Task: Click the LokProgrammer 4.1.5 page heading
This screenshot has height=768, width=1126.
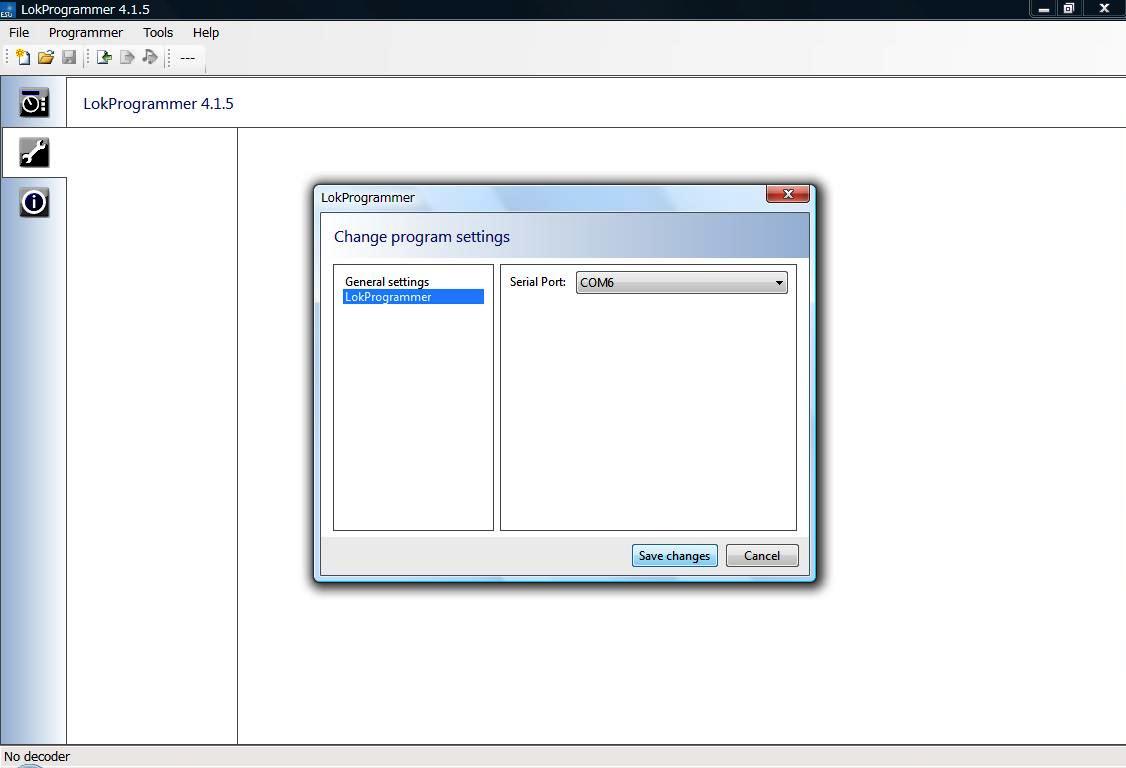Action: tap(158, 103)
